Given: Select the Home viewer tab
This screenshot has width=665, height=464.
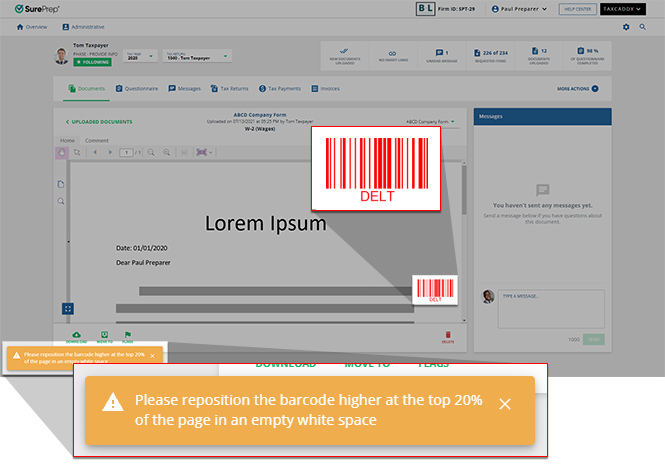Looking at the screenshot, I should 67,140.
